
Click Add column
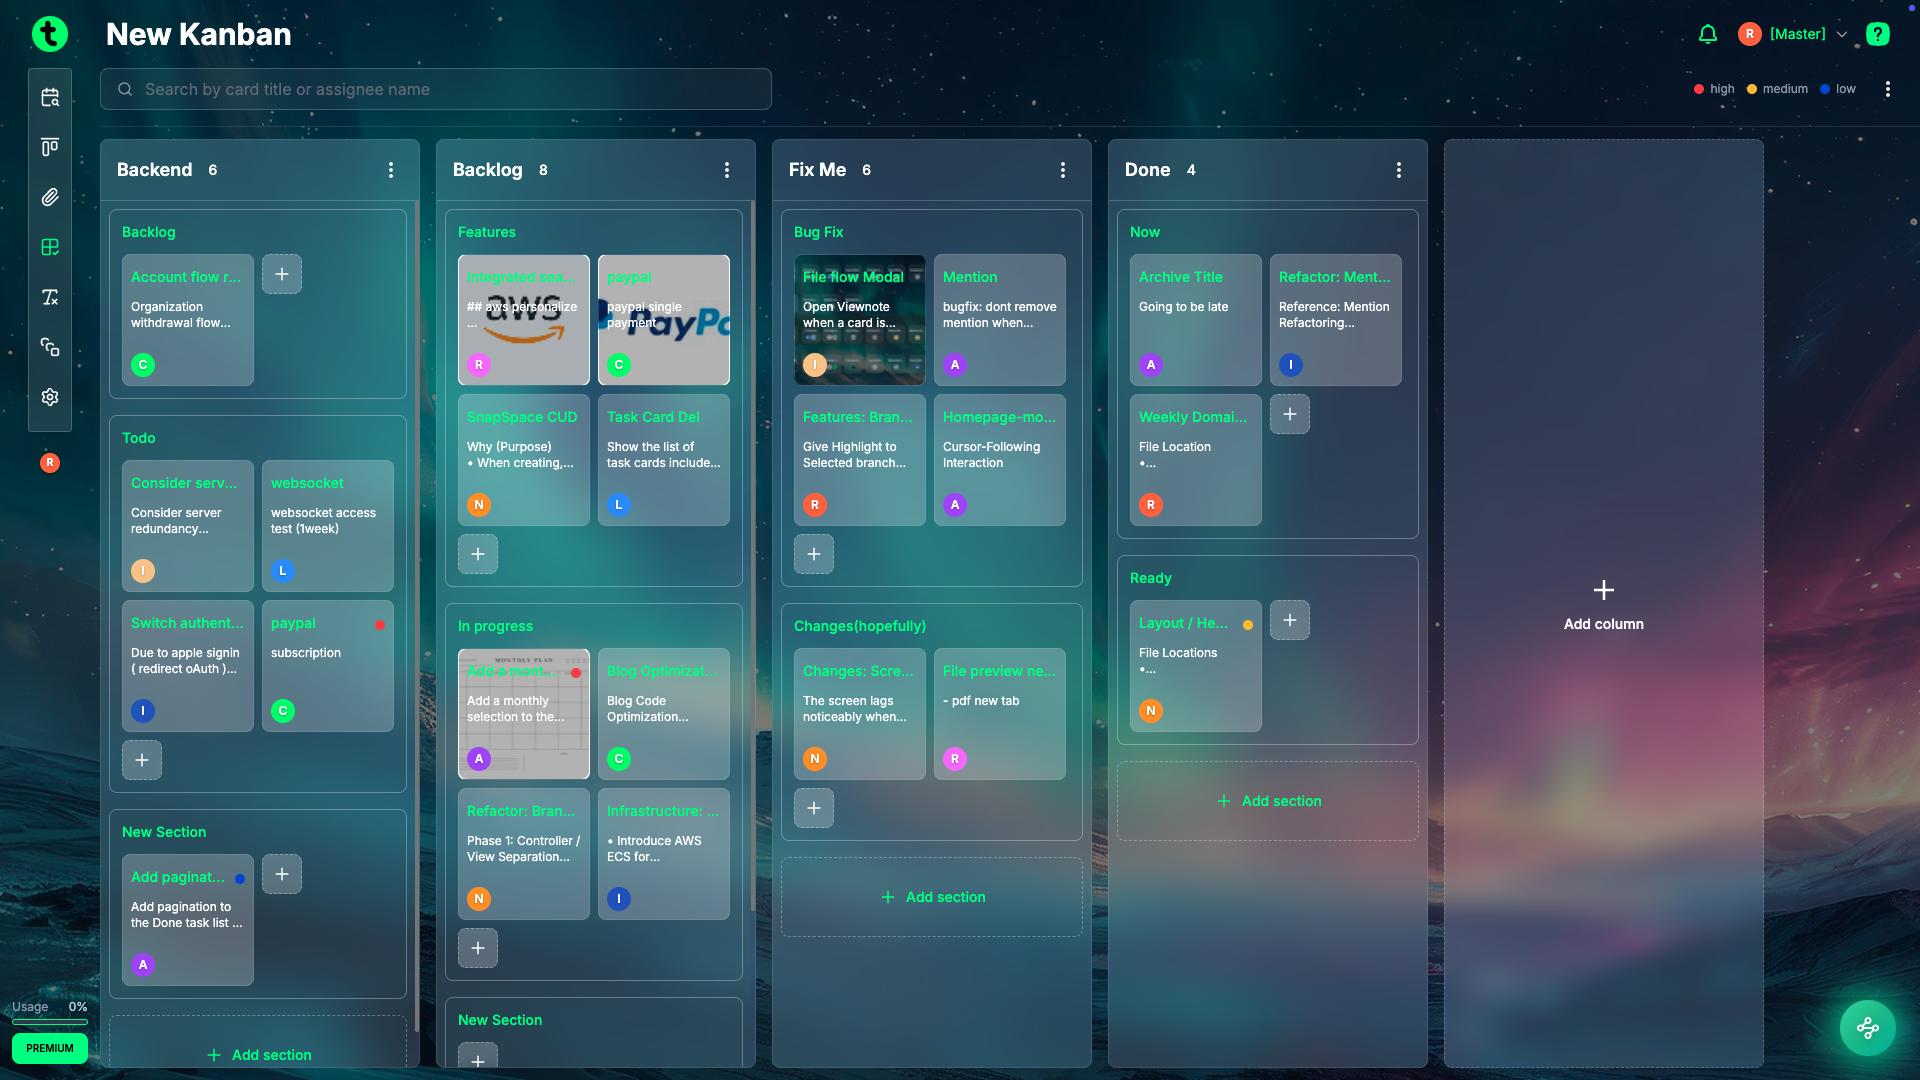pyautogui.click(x=1603, y=604)
